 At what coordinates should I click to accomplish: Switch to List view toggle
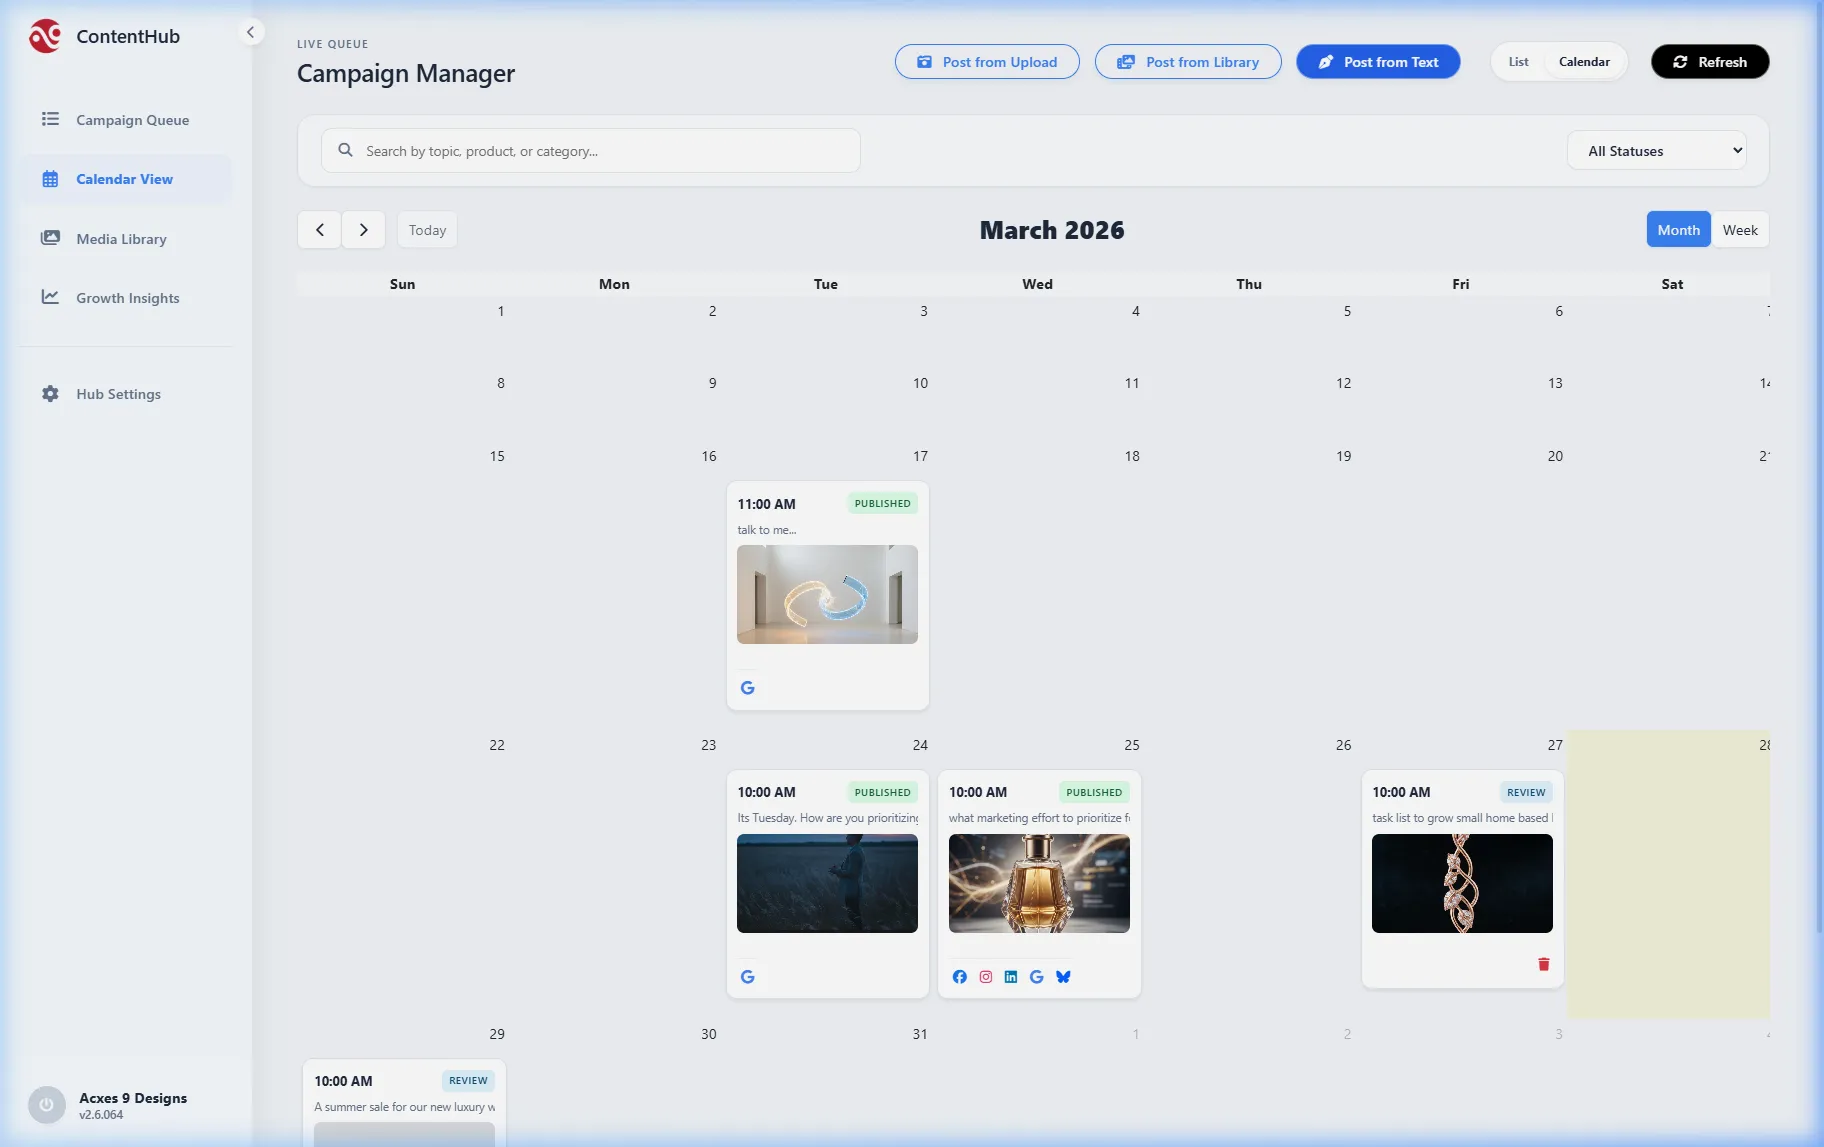point(1518,62)
